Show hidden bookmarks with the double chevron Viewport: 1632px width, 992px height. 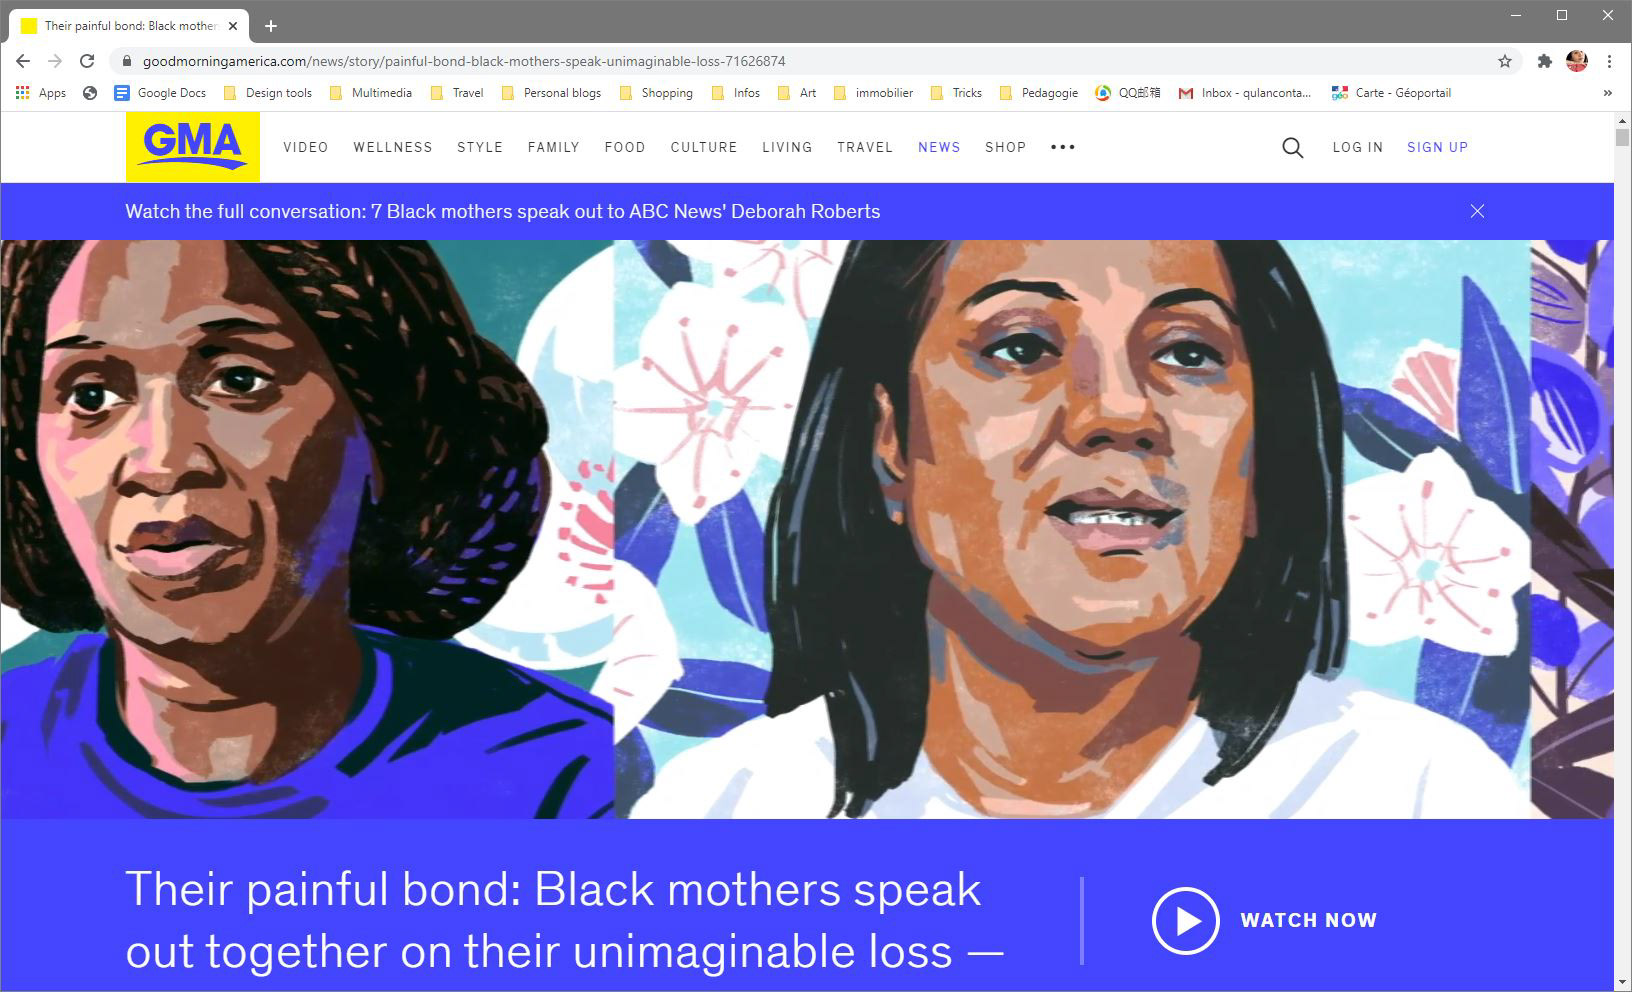pos(1607,93)
